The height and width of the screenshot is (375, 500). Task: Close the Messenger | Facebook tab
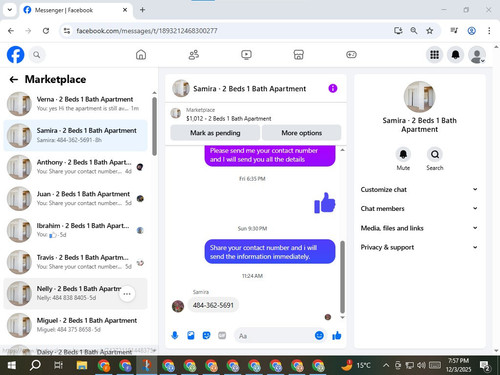(125, 10)
